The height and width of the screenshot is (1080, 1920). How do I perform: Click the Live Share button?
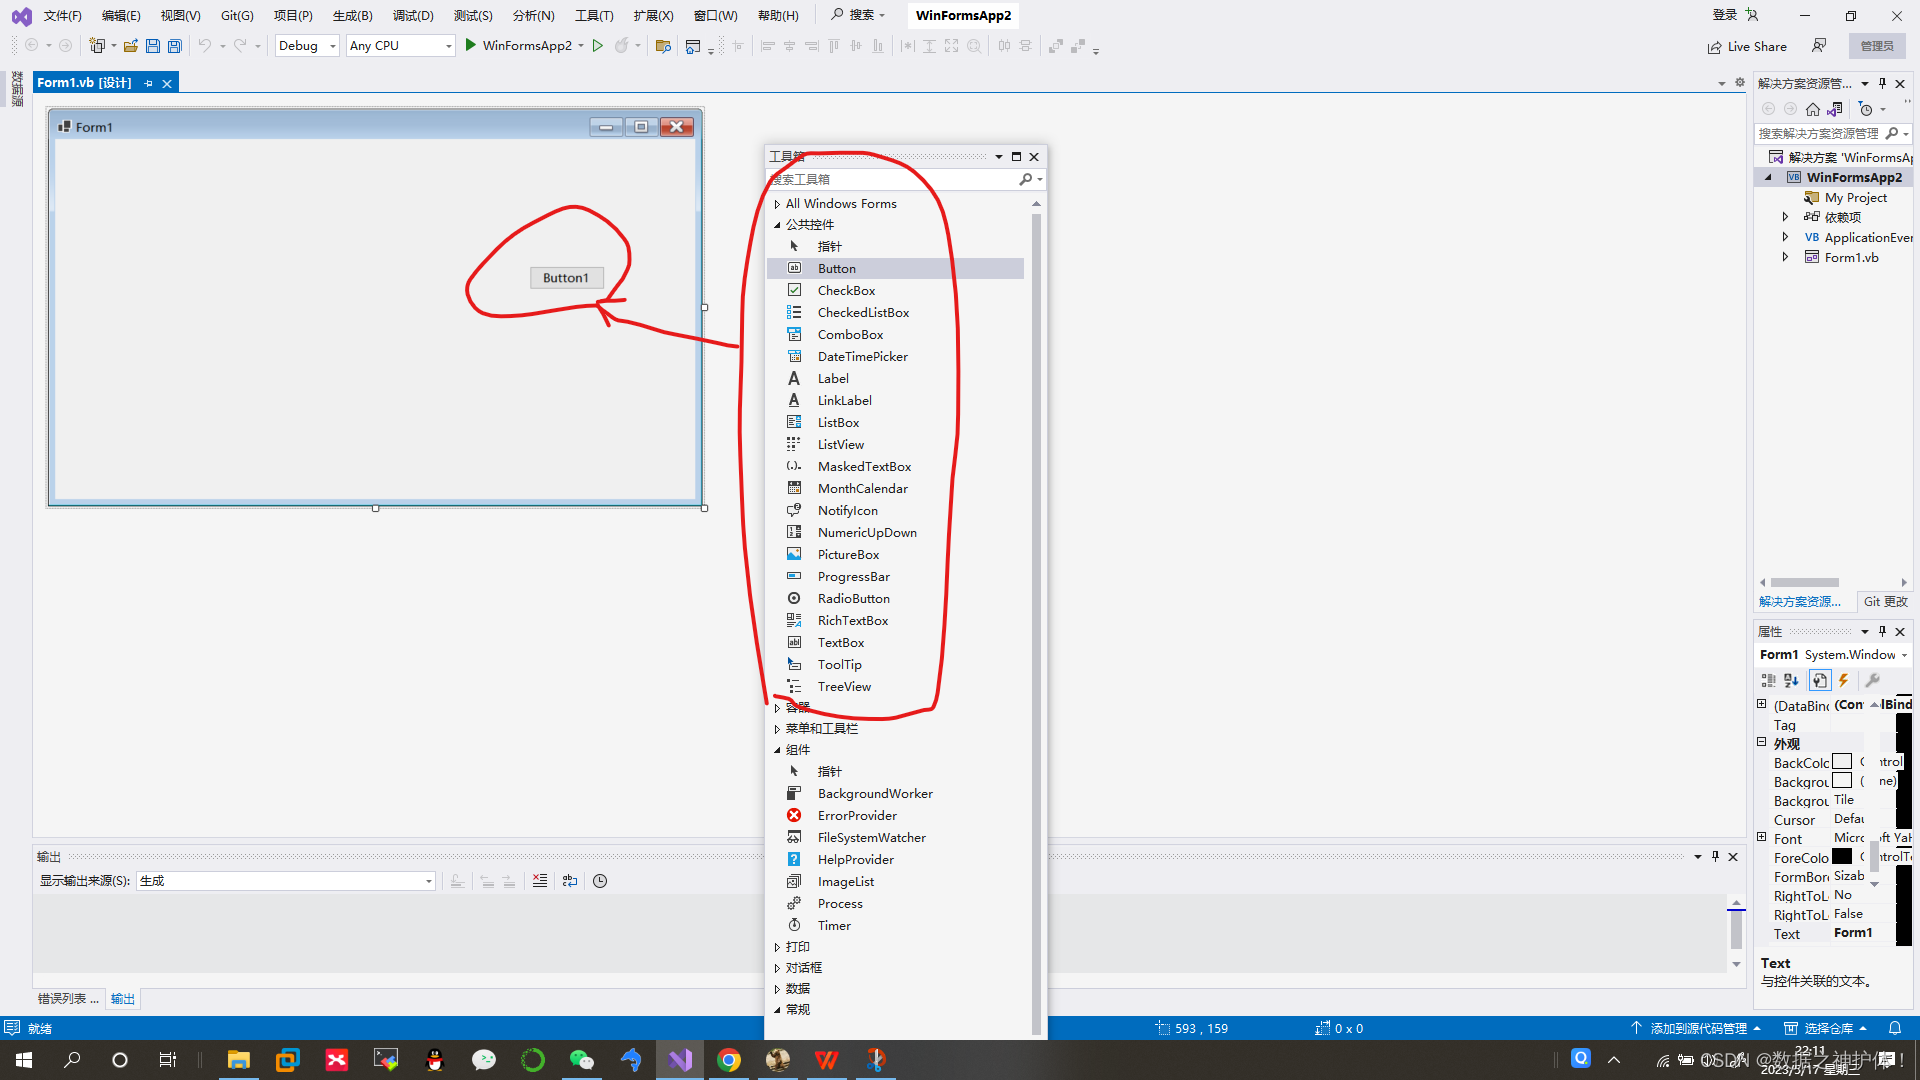click(1747, 46)
